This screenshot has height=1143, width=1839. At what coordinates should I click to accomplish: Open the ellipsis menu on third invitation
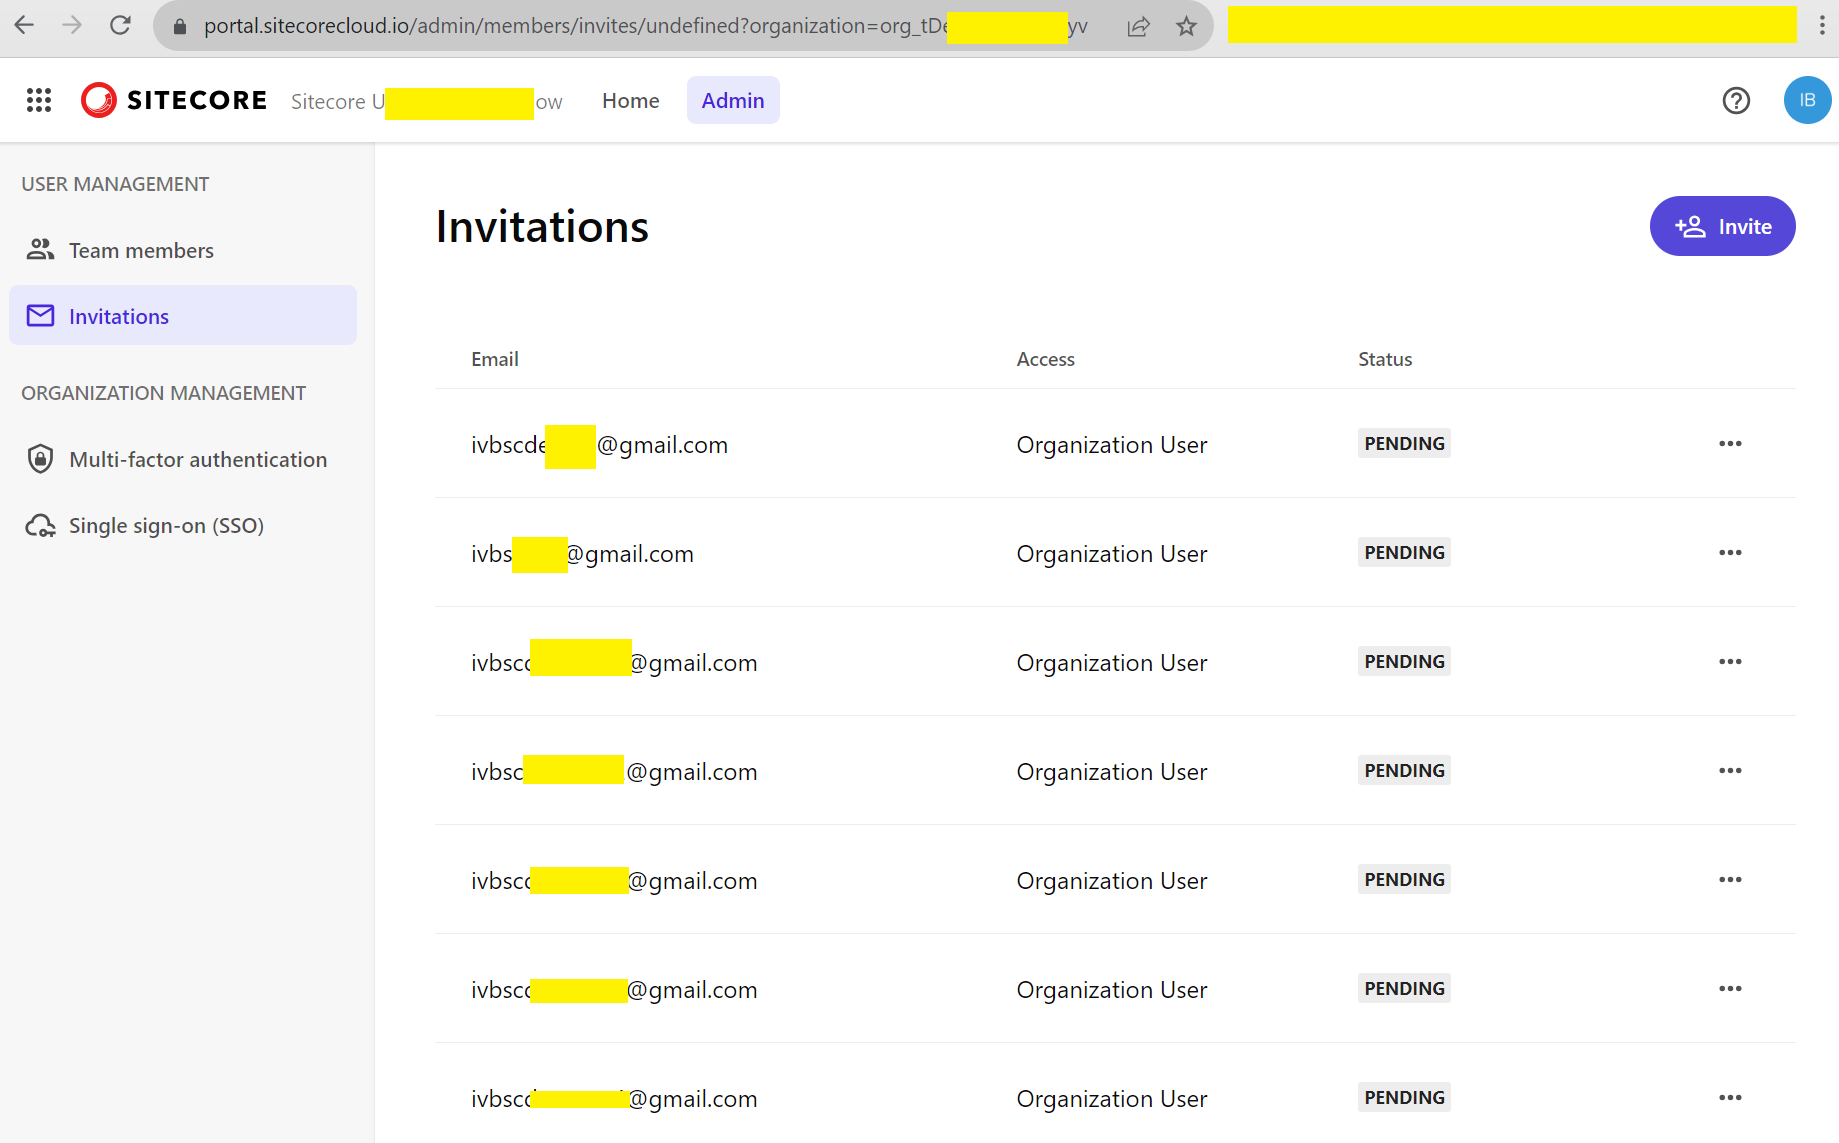coord(1730,661)
